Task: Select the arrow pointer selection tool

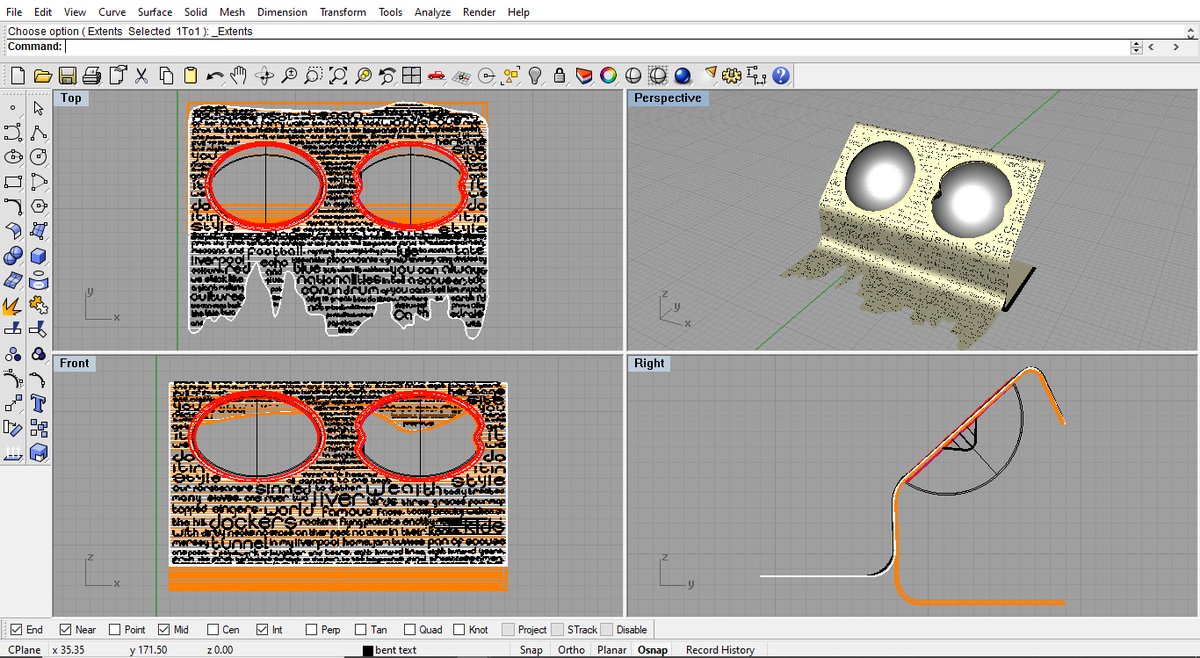Action: click(x=39, y=108)
